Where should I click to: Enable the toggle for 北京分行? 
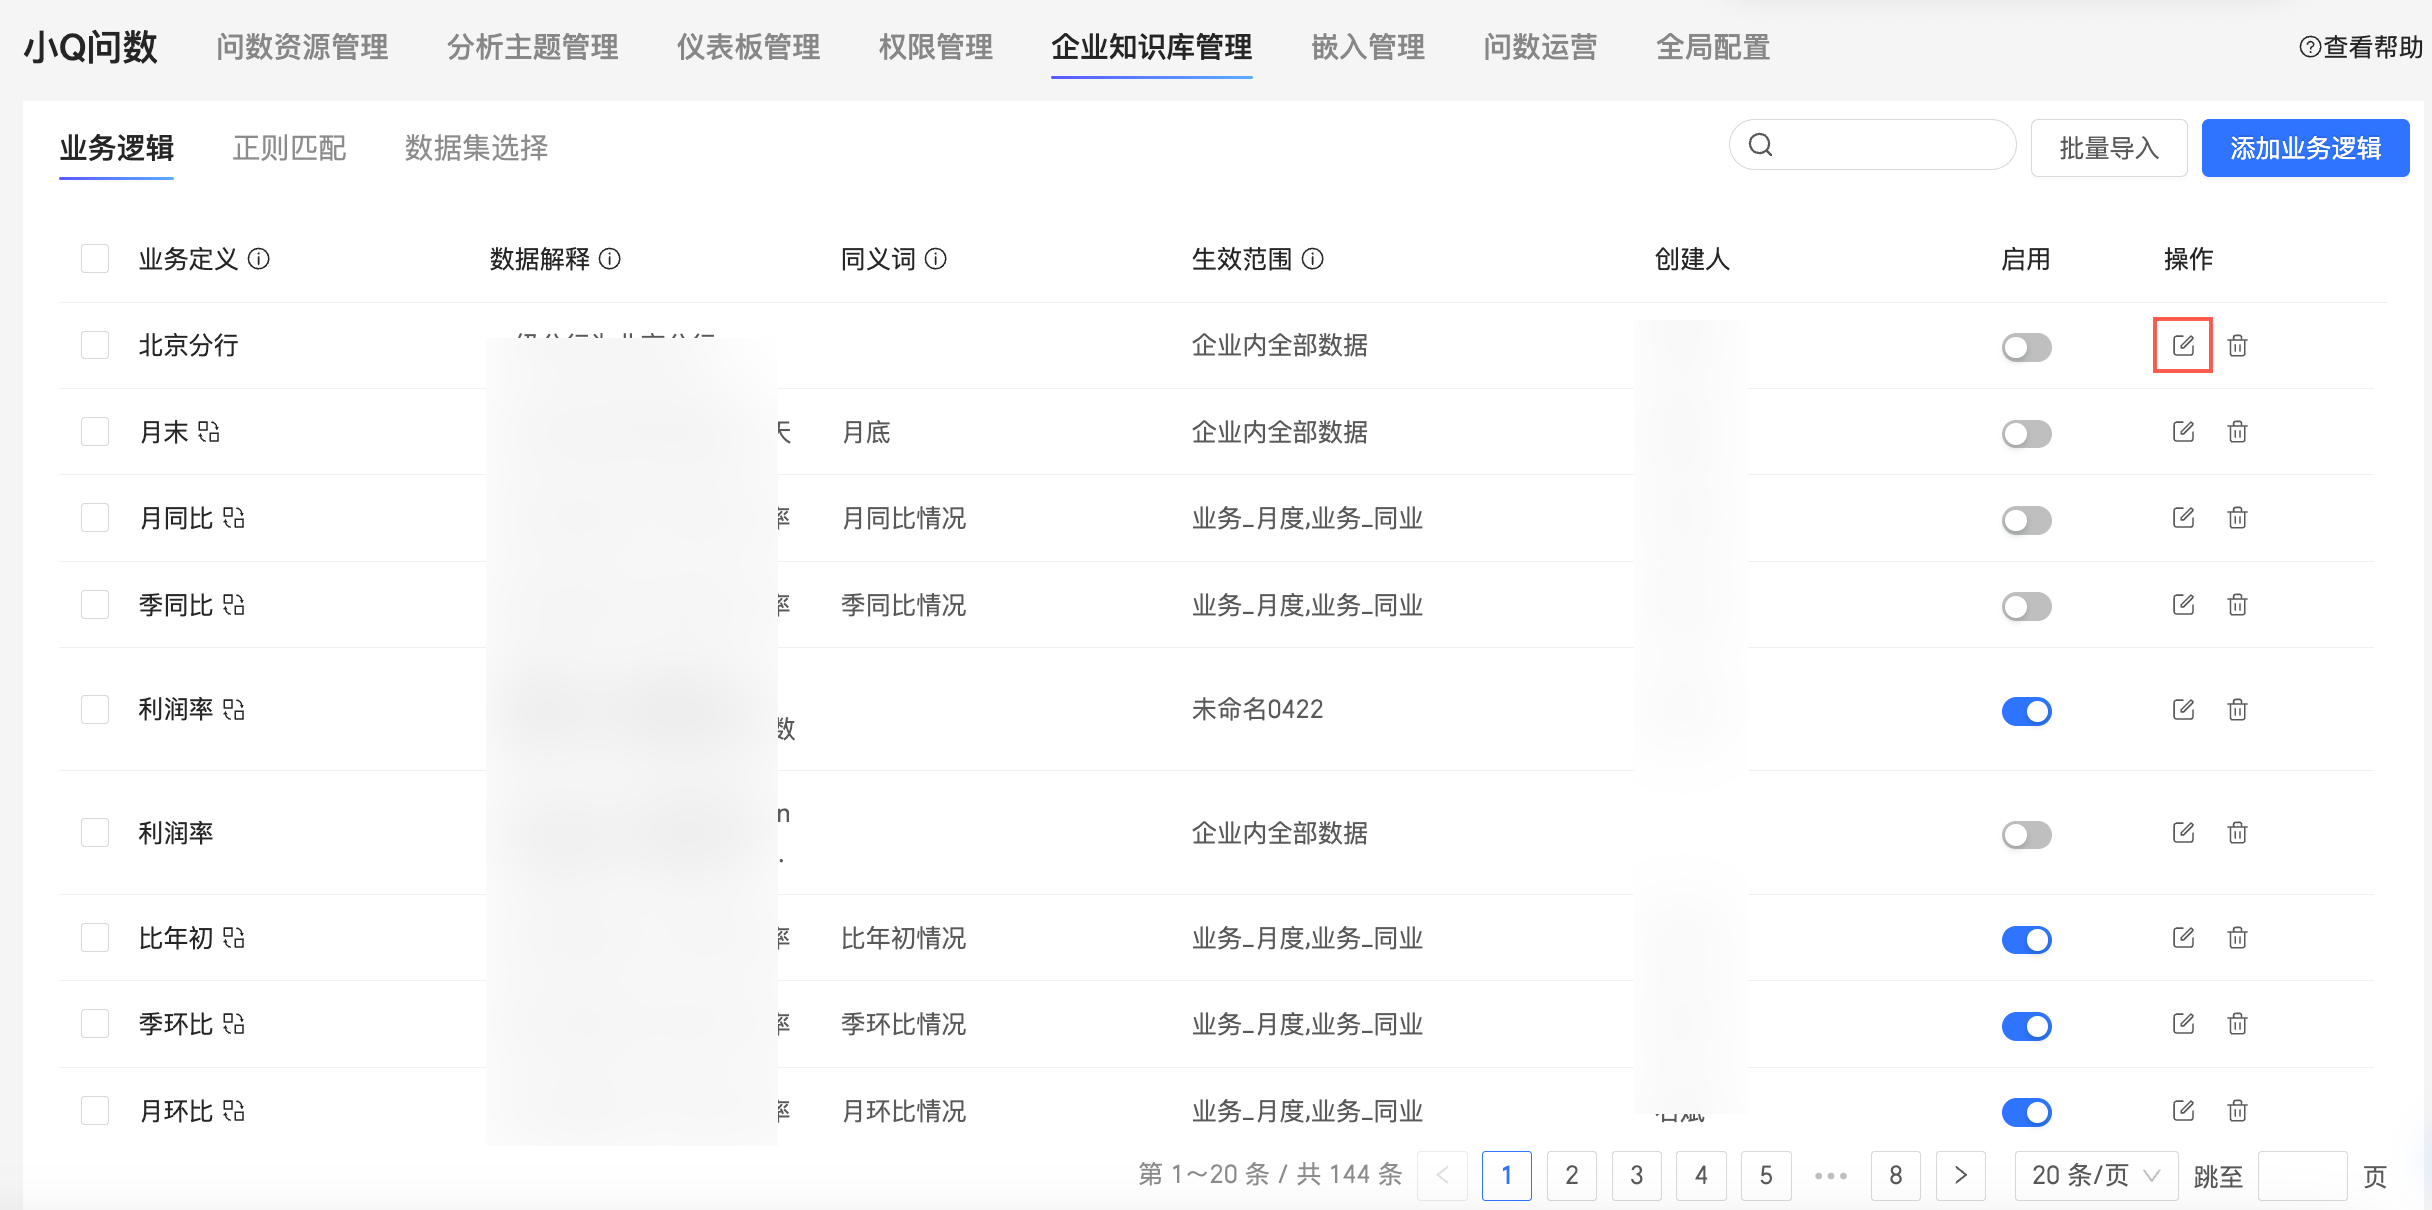point(2026,347)
